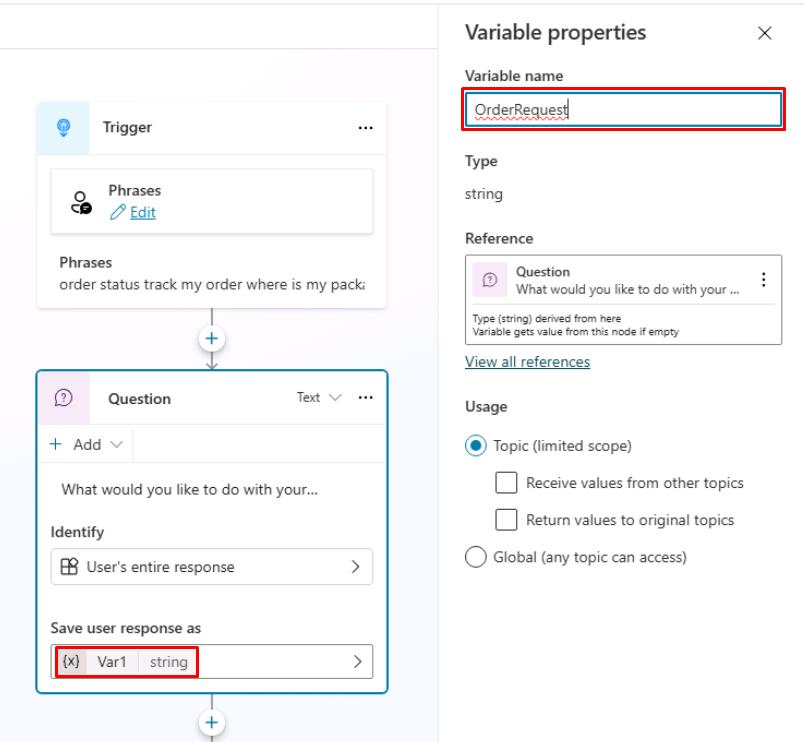Open the Text type dropdown on Question node
The width and height of the screenshot is (804, 742).
click(x=318, y=397)
